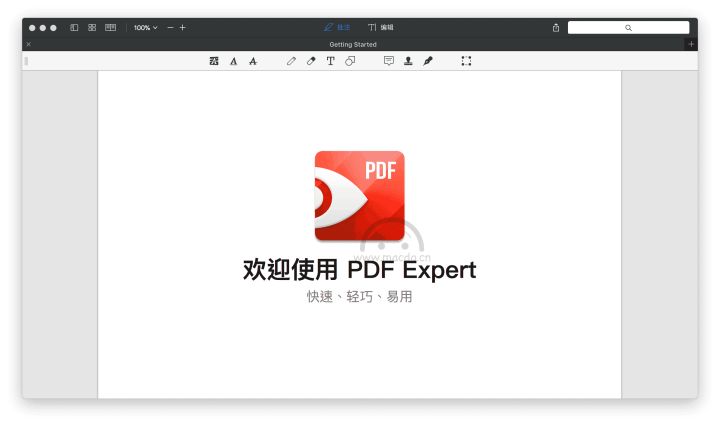
Task: Close the Getting Started tab
Action: click(x=28, y=44)
